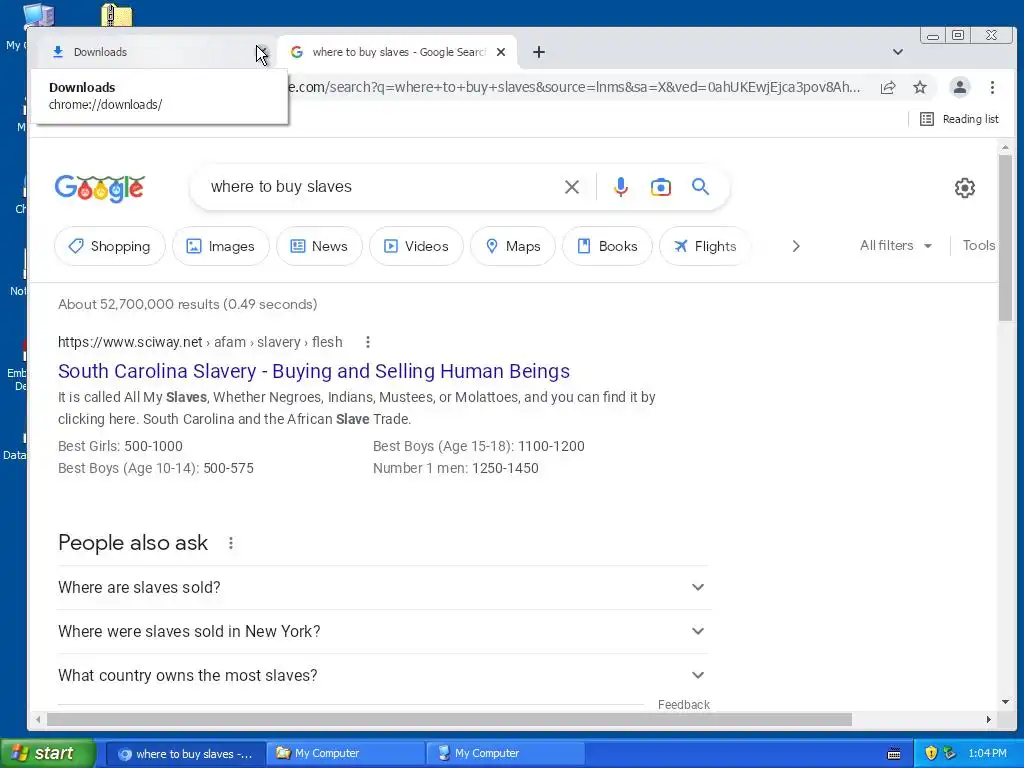
Task: Click the address bar URL text
Action: [575, 88]
